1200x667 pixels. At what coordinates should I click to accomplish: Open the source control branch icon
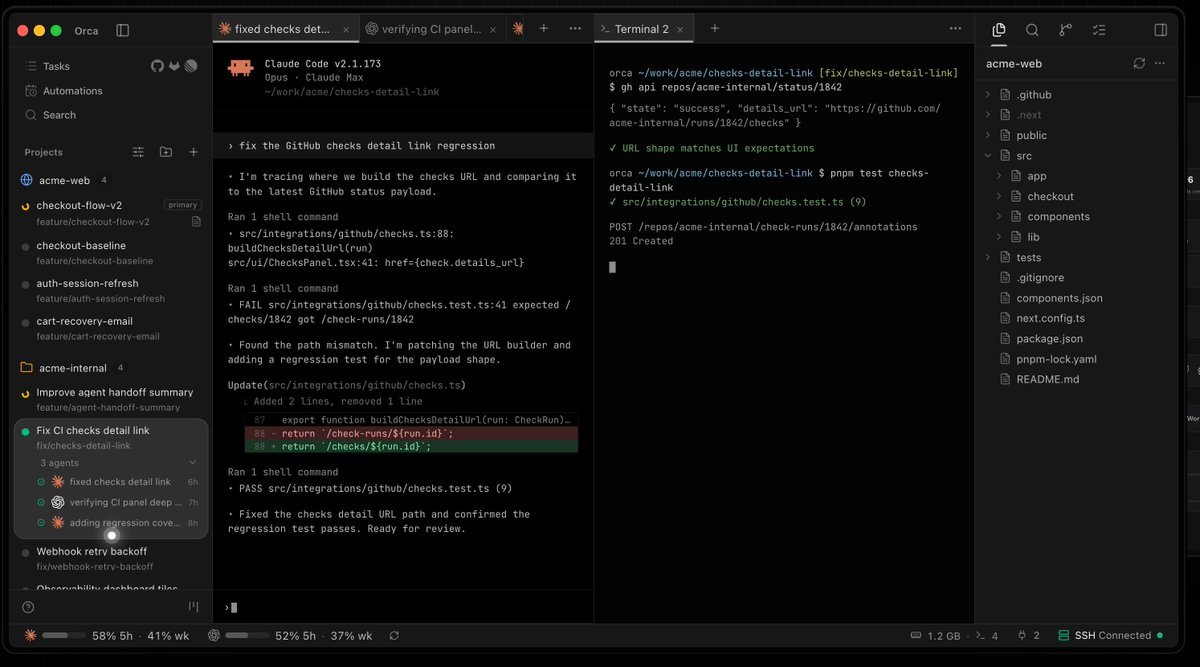tap(1065, 30)
